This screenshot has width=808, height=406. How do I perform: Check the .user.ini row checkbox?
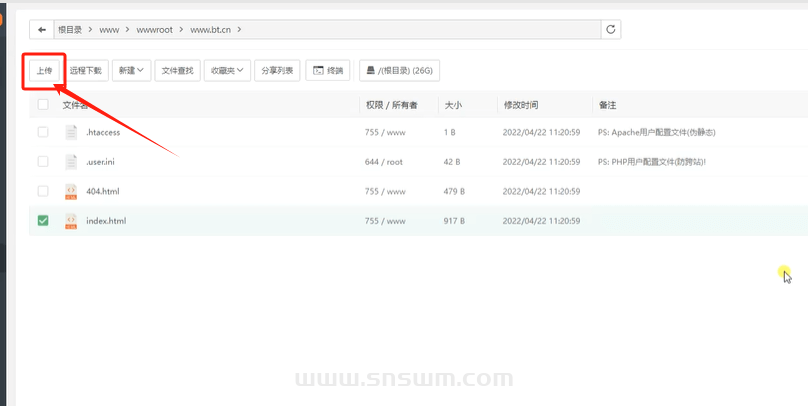[43, 162]
